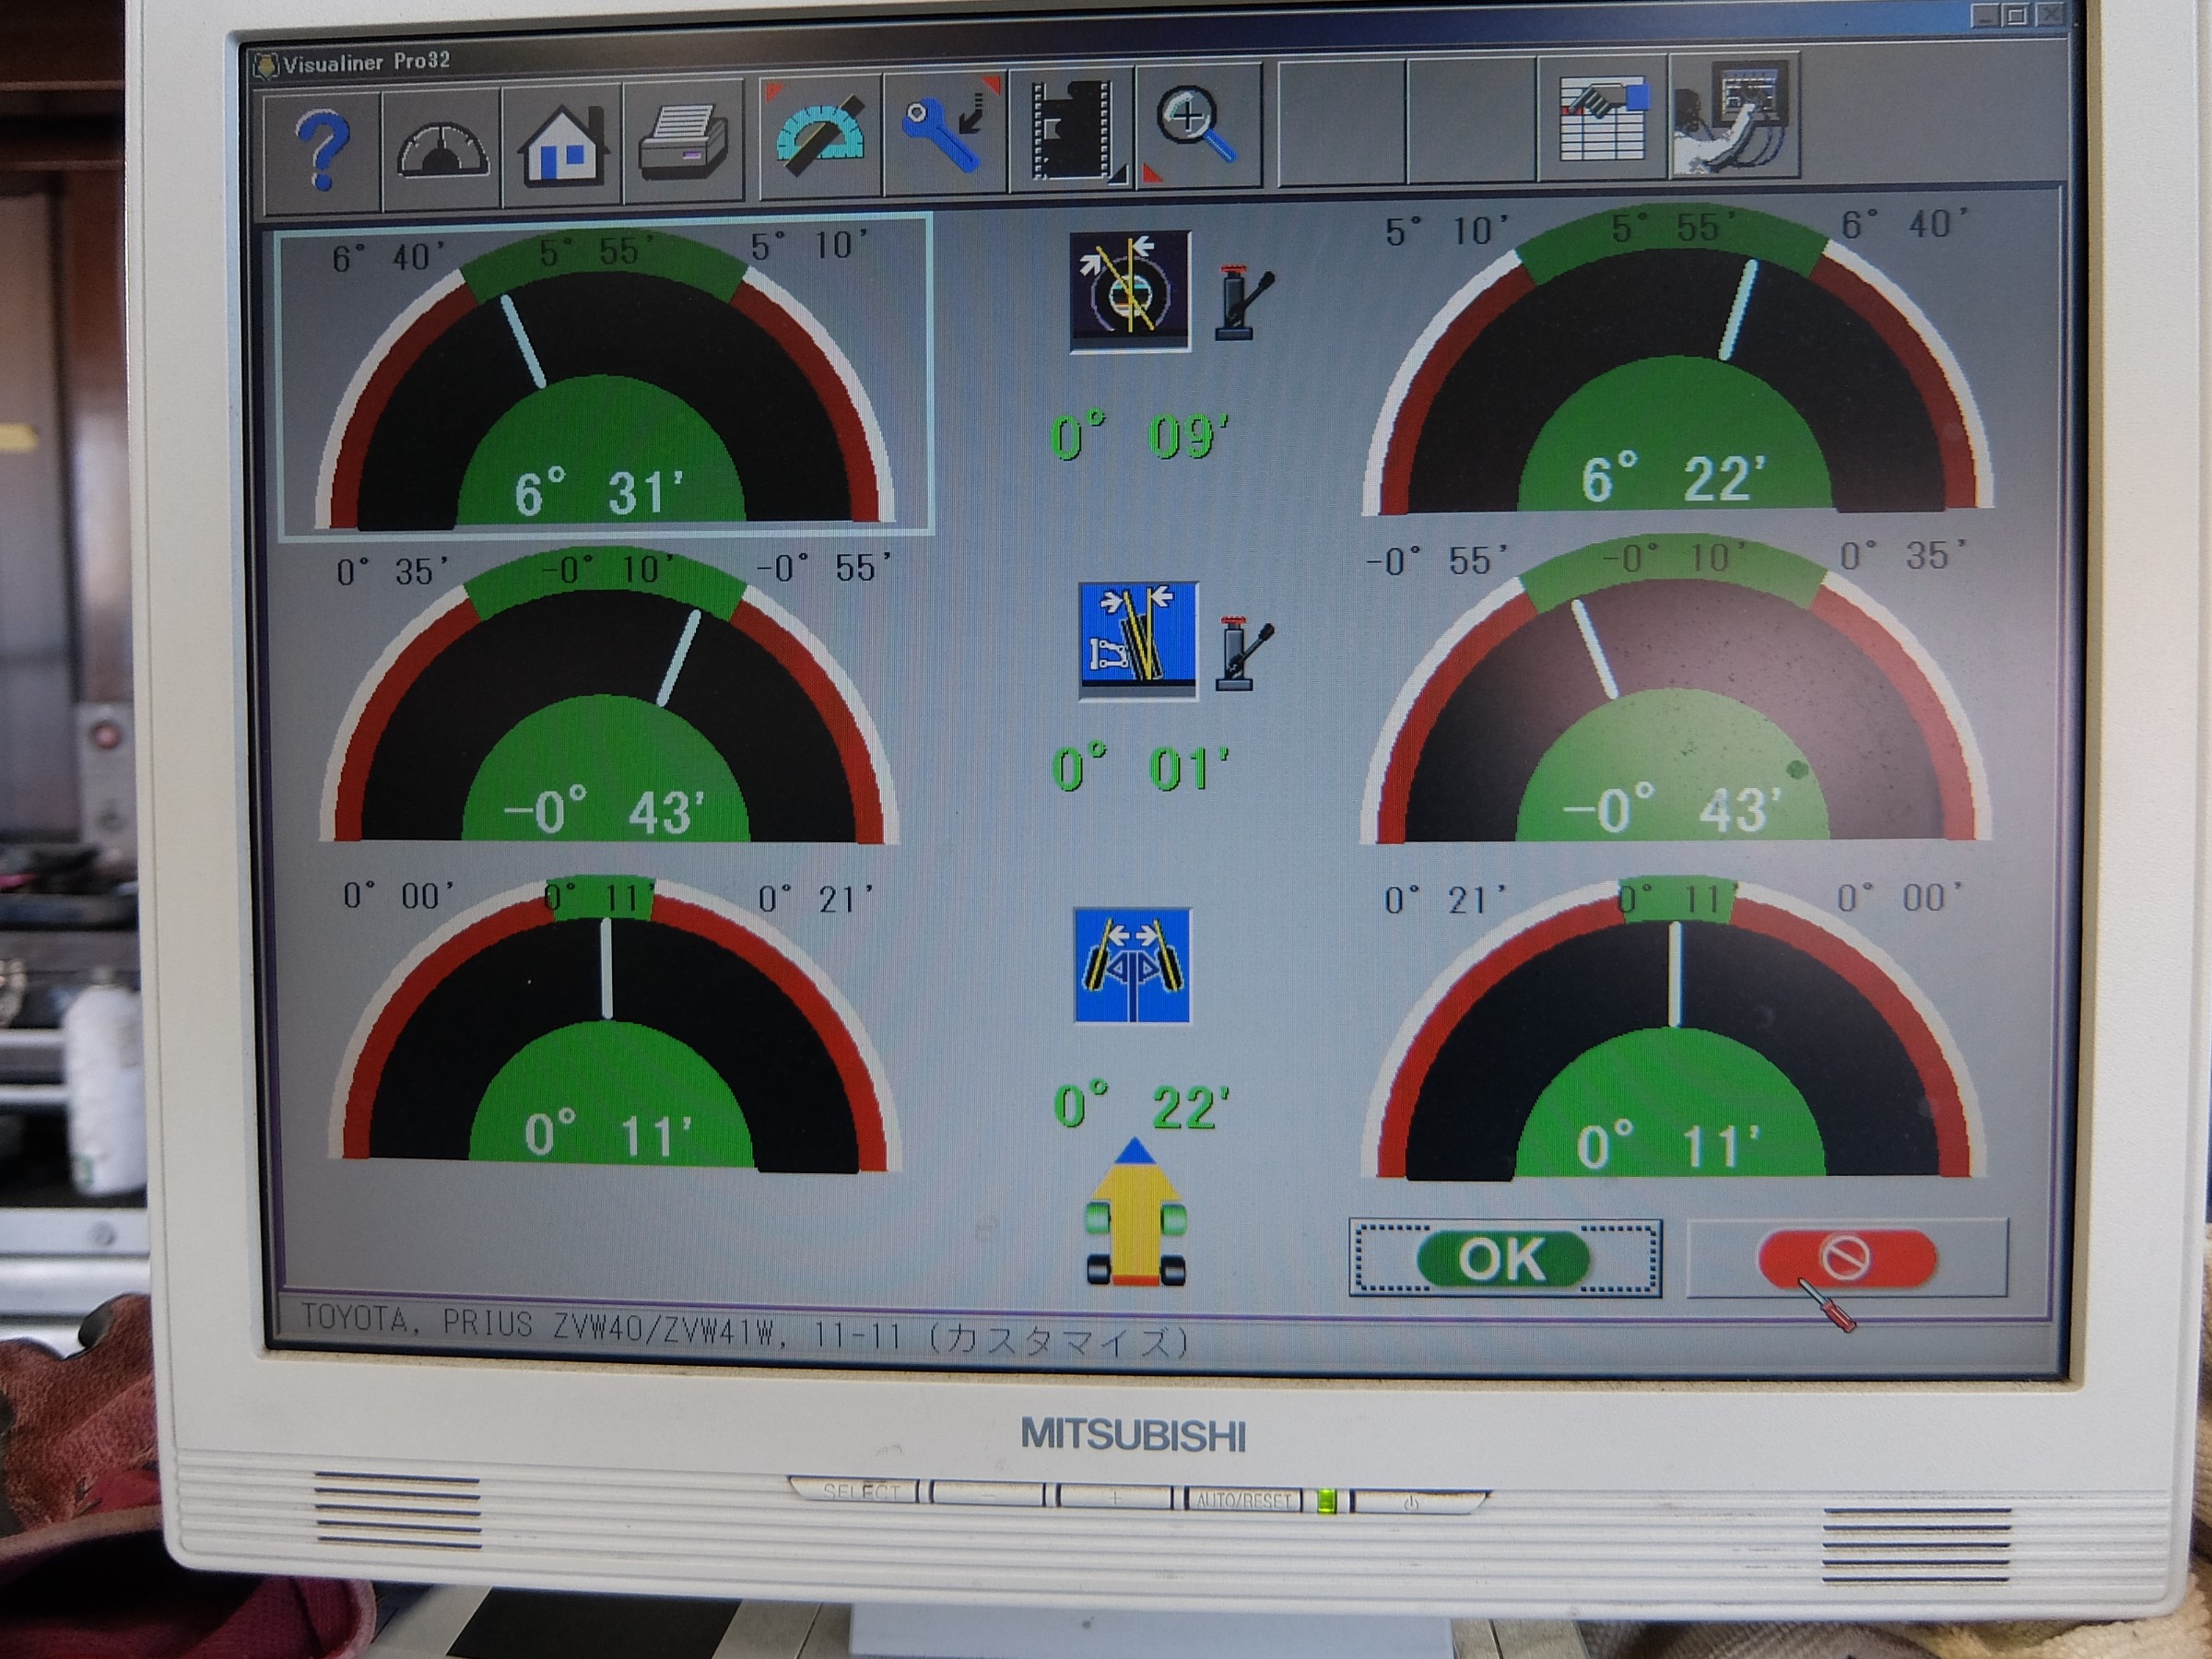
Task: Click the jack icon beside caster
Action: point(1243,303)
